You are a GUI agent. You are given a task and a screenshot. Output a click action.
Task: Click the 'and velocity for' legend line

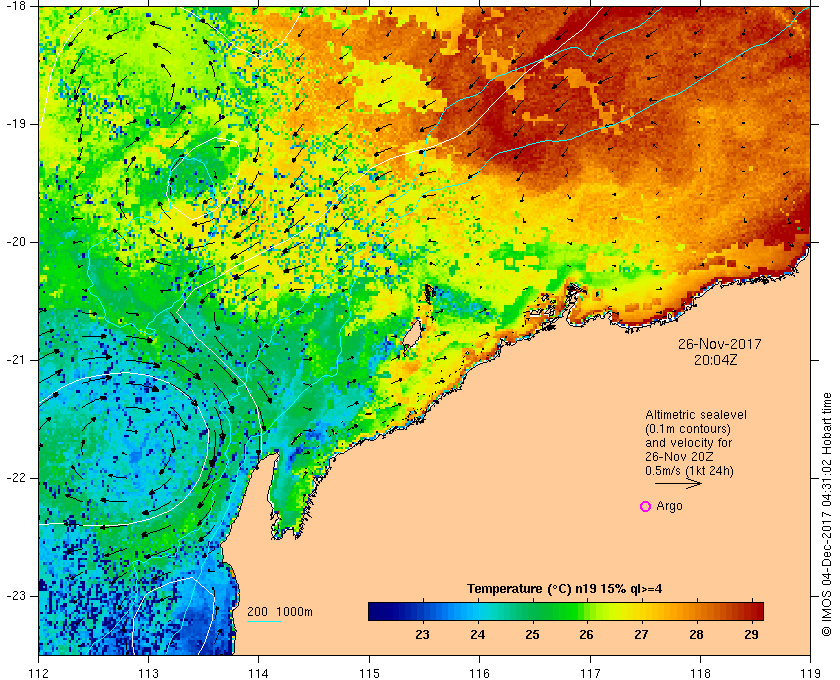coord(688,443)
